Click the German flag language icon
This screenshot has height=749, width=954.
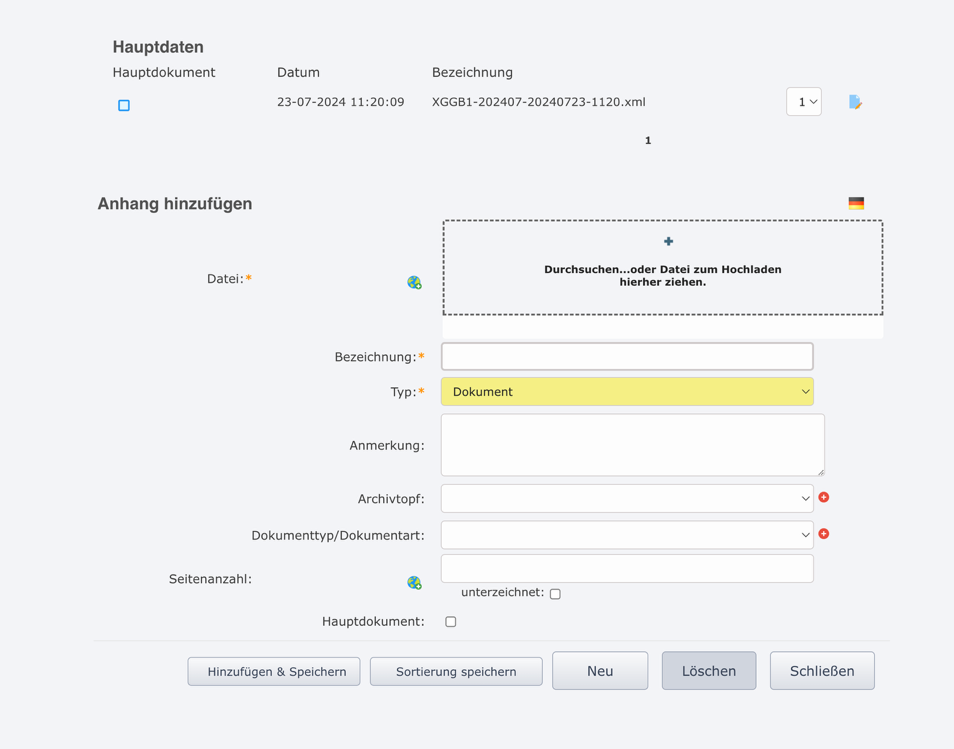(x=856, y=202)
